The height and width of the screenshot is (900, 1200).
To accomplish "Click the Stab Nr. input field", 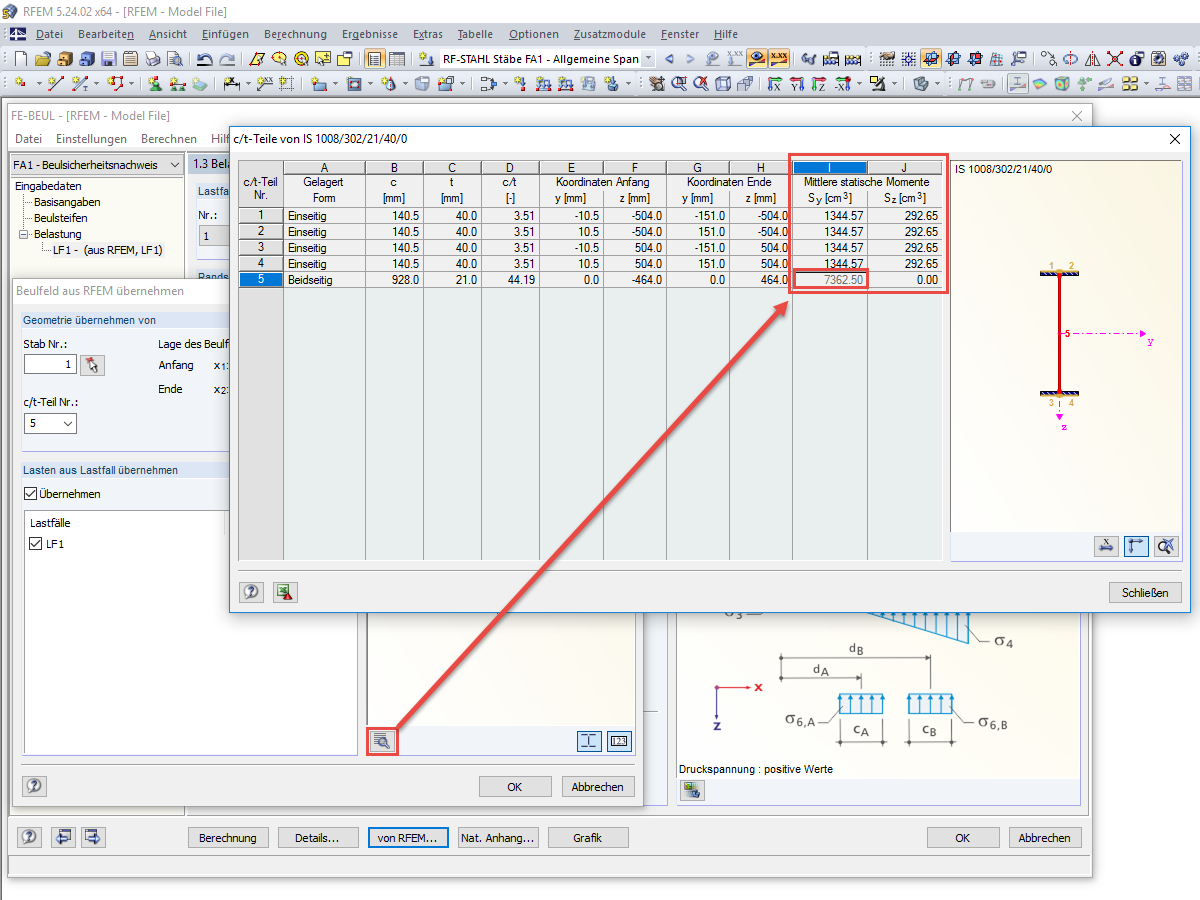I will coord(50,365).
